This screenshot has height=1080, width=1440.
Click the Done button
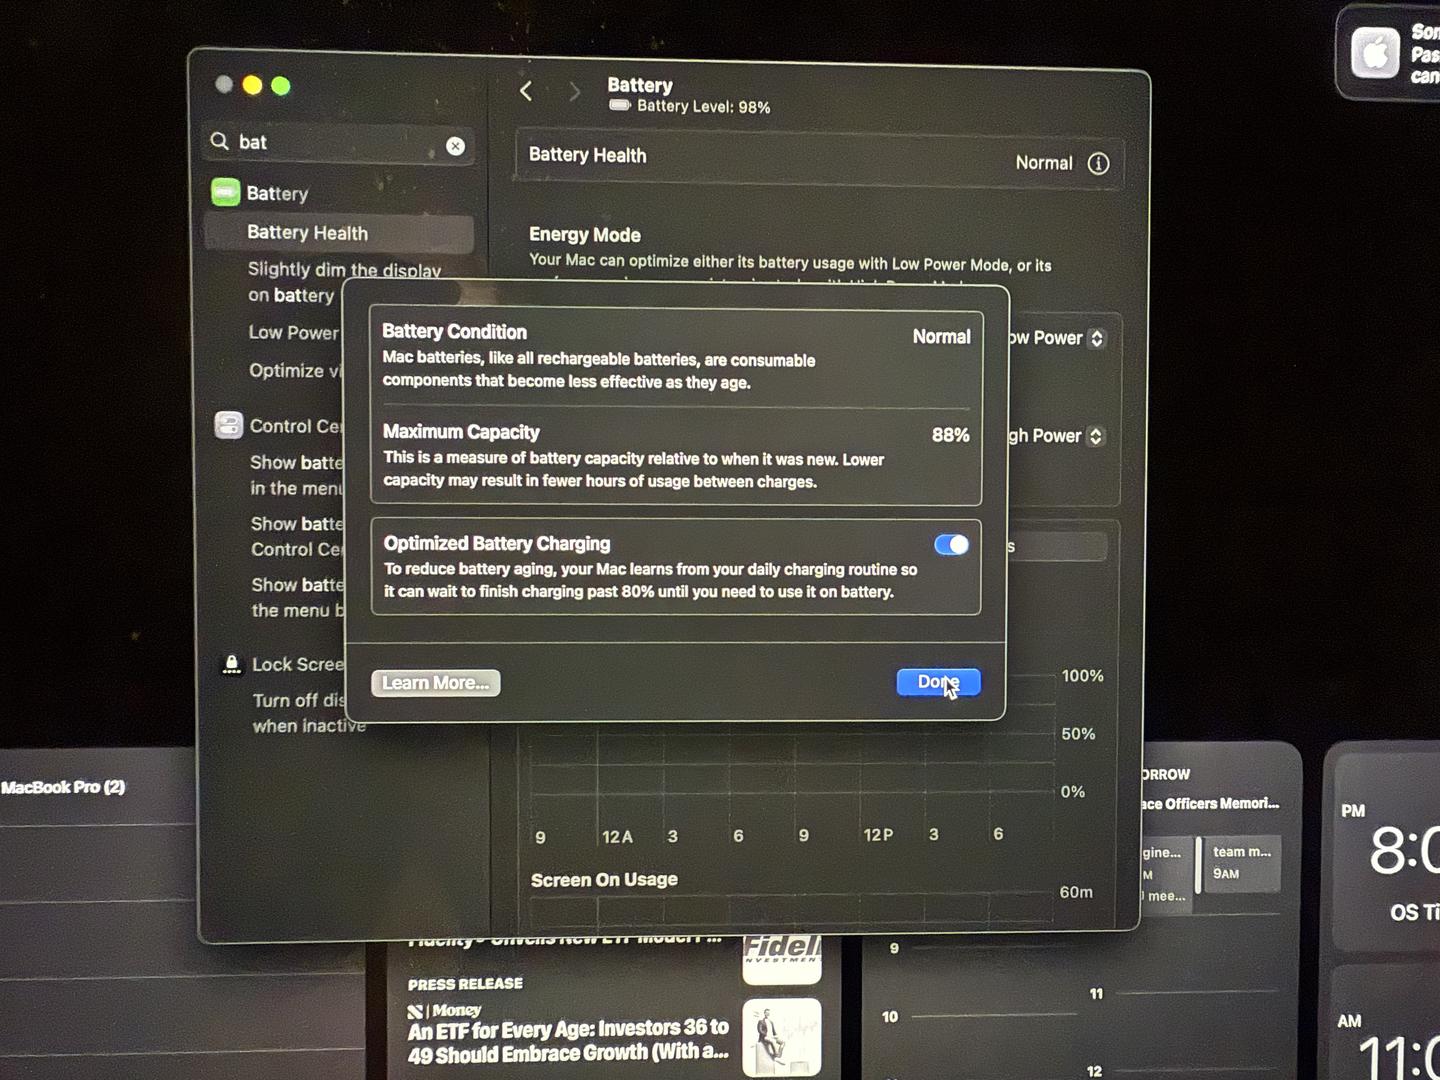(x=937, y=682)
